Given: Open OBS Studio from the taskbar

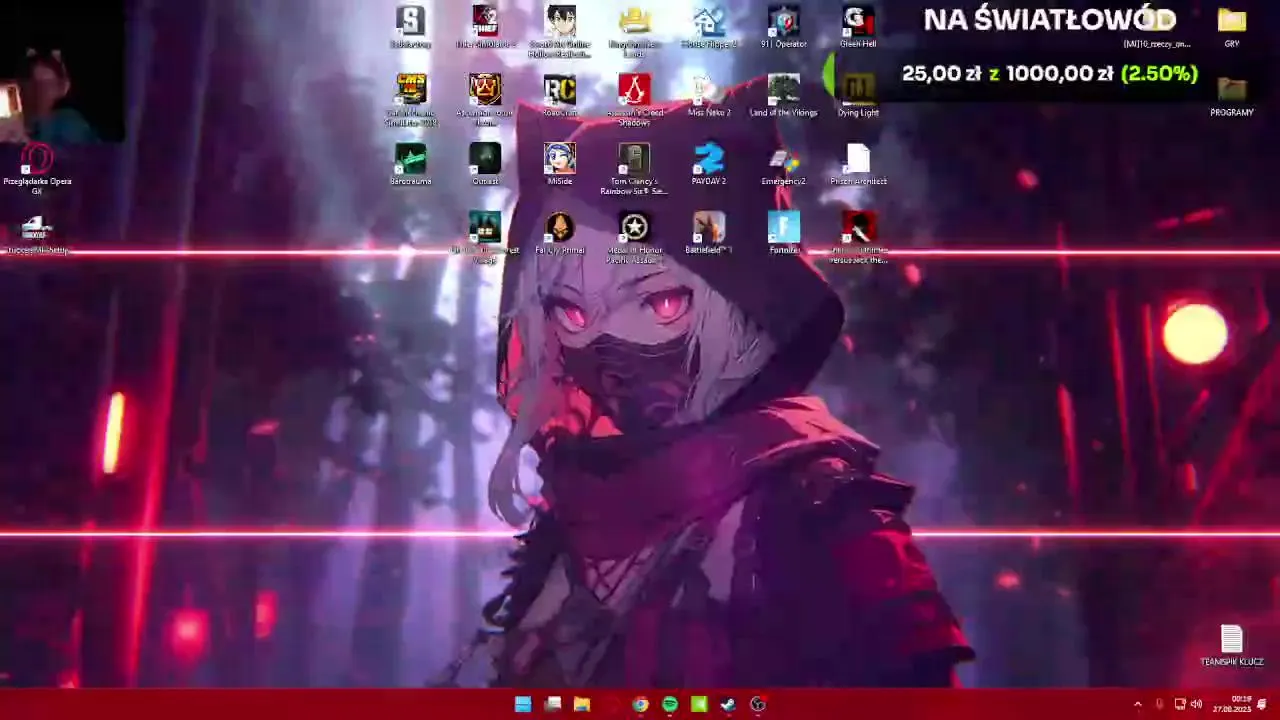Looking at the screenshot, I should tap(757, 704).
